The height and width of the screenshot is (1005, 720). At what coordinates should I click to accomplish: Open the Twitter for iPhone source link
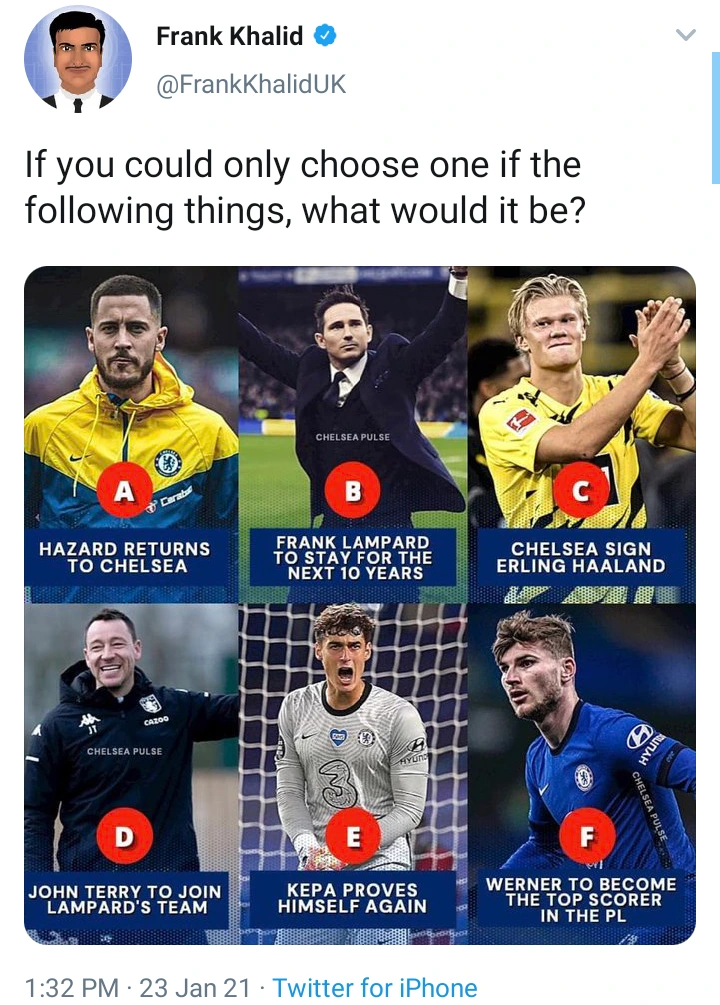click(375, 988)
